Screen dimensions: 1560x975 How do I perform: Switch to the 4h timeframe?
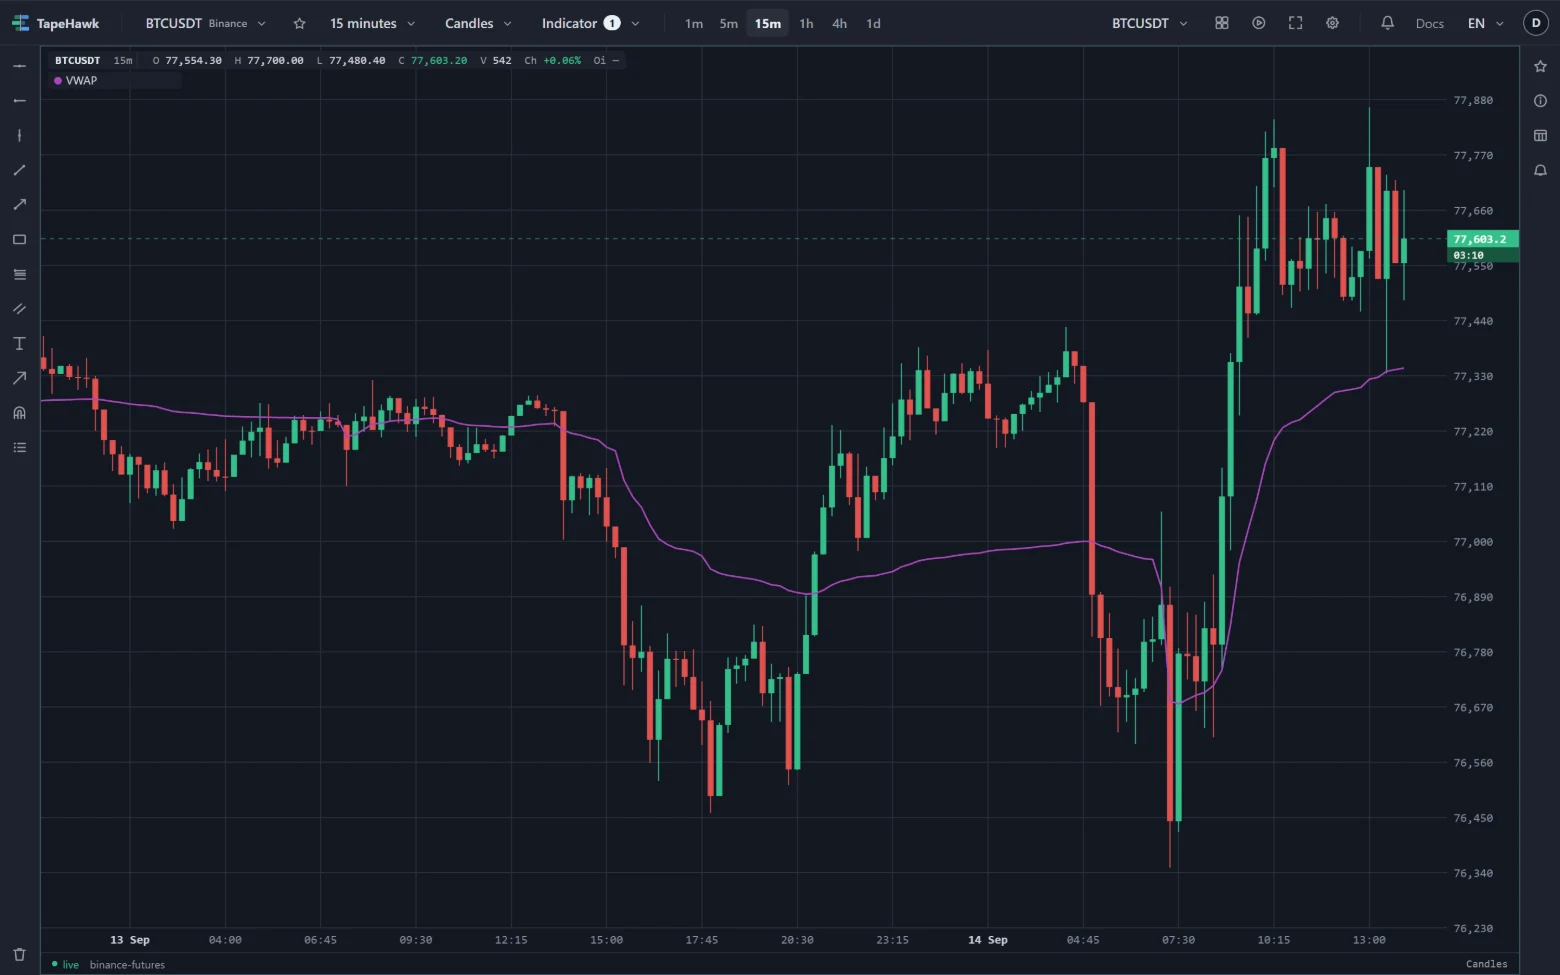click(840, 23)
